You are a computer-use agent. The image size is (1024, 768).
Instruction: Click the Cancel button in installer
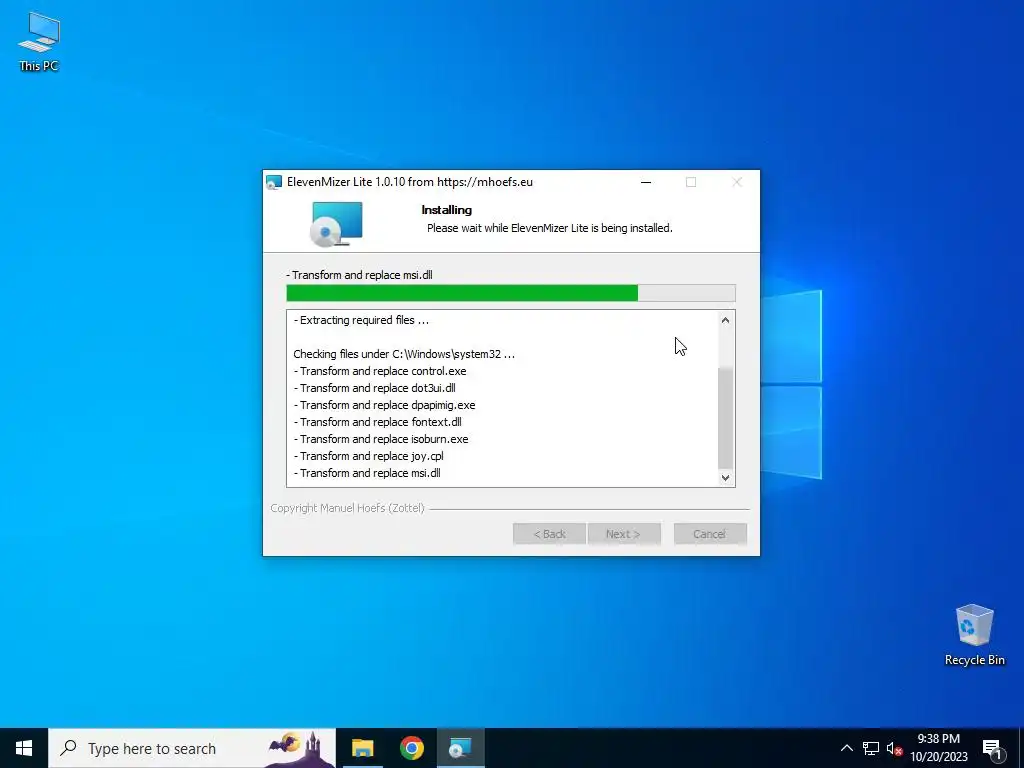click(x=710, y=534)
